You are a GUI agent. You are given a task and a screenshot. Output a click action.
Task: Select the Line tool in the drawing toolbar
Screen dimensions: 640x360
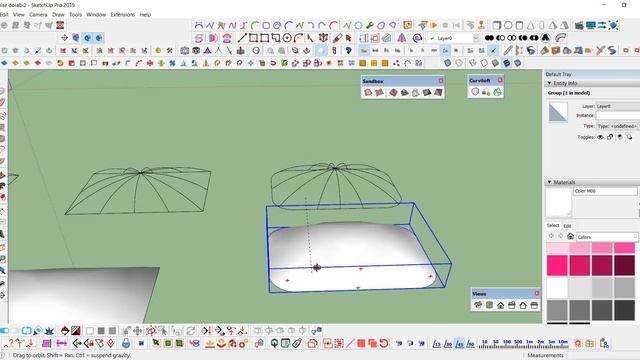(x=242, y=38)
